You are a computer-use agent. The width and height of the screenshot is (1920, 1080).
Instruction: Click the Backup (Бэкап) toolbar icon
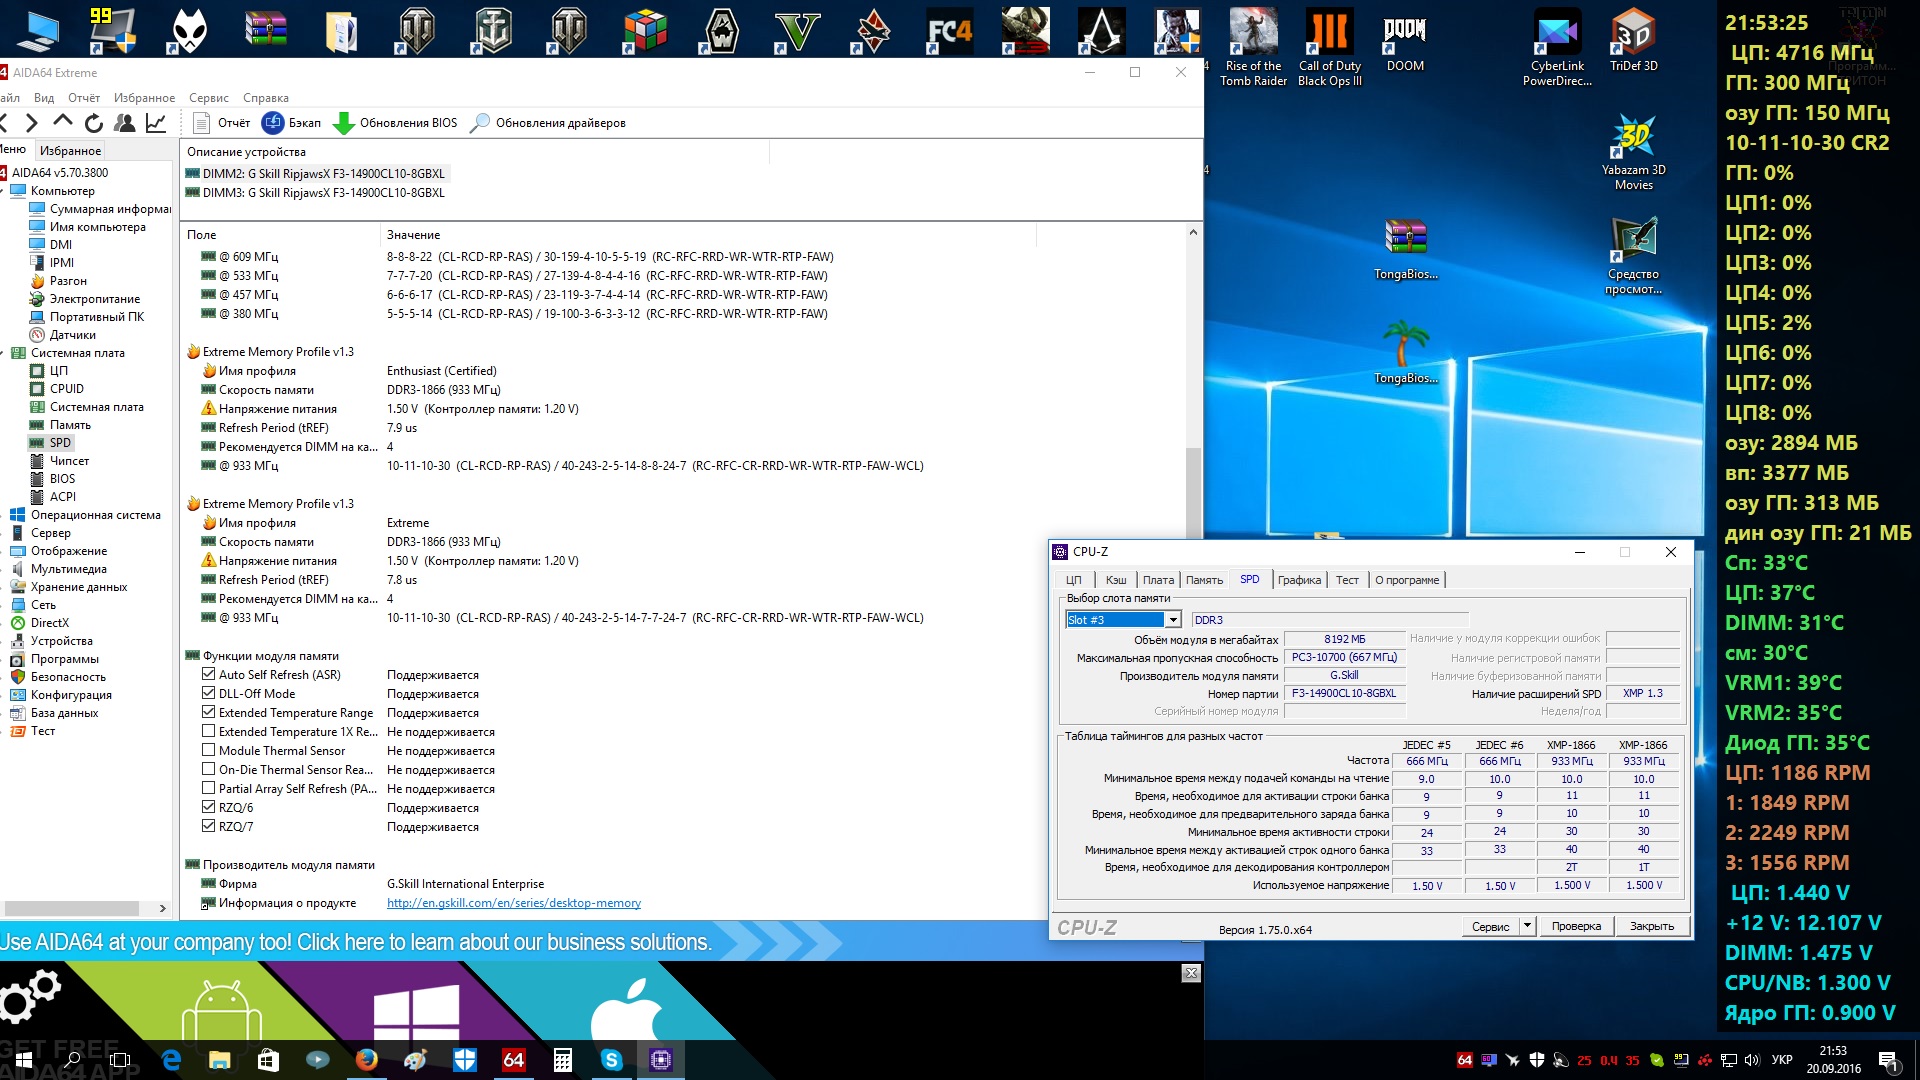tap(273, 123)
